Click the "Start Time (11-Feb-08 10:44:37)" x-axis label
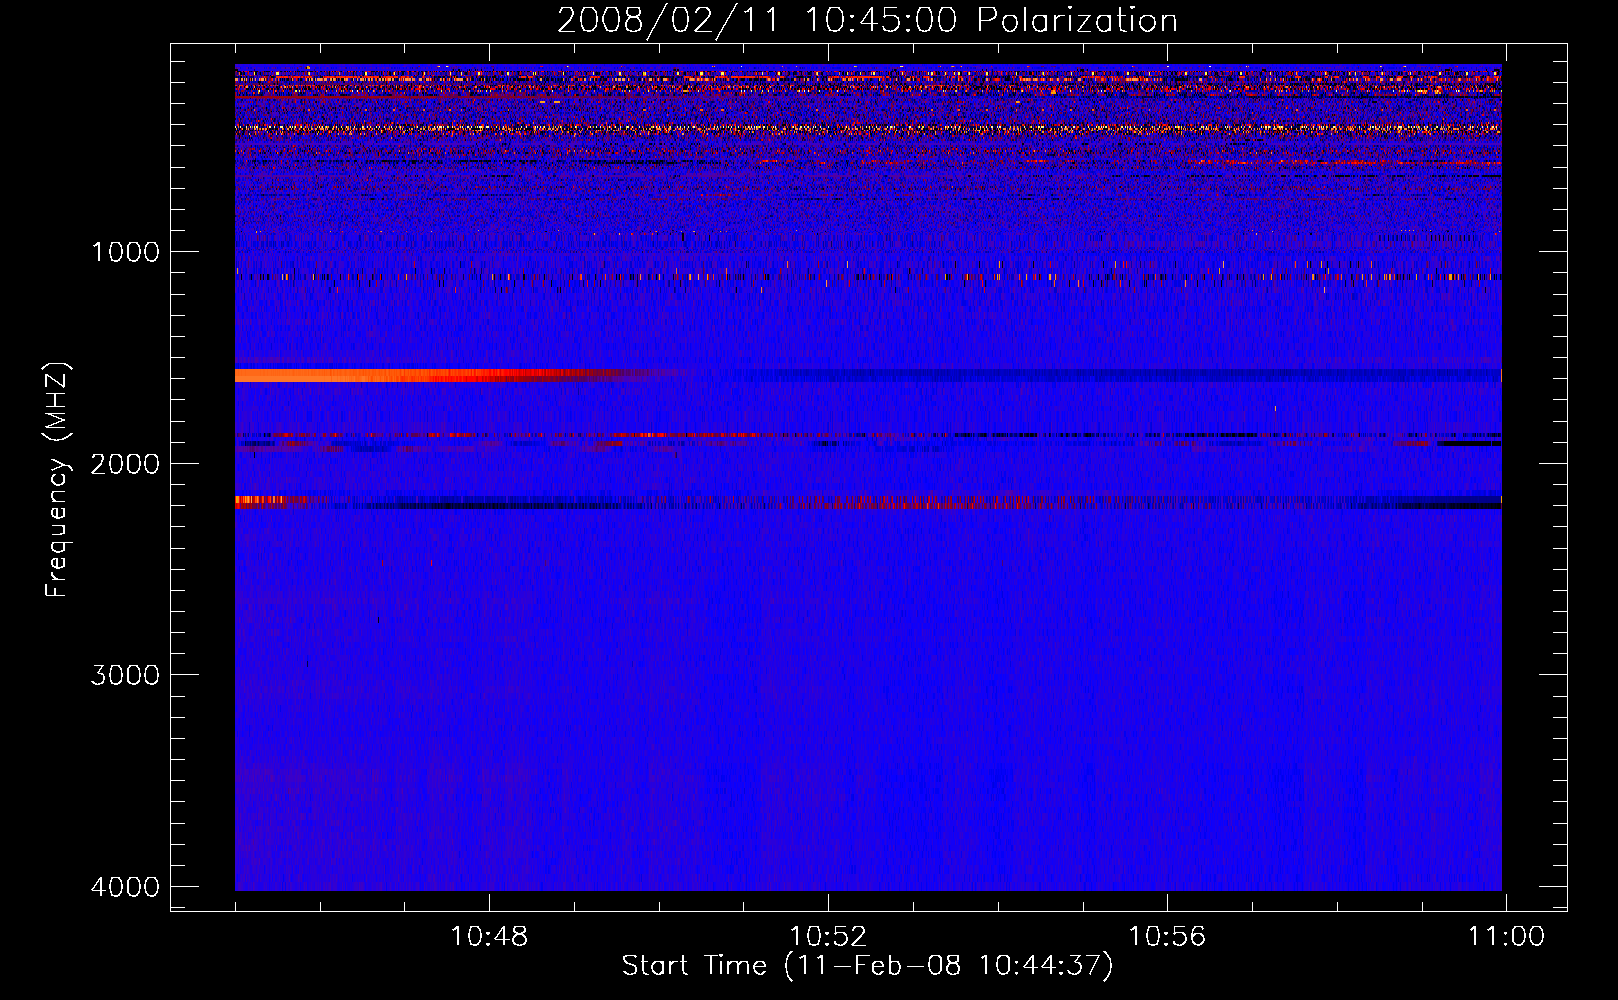This screenshot has height=1000, width=1618. coord(867,966)
